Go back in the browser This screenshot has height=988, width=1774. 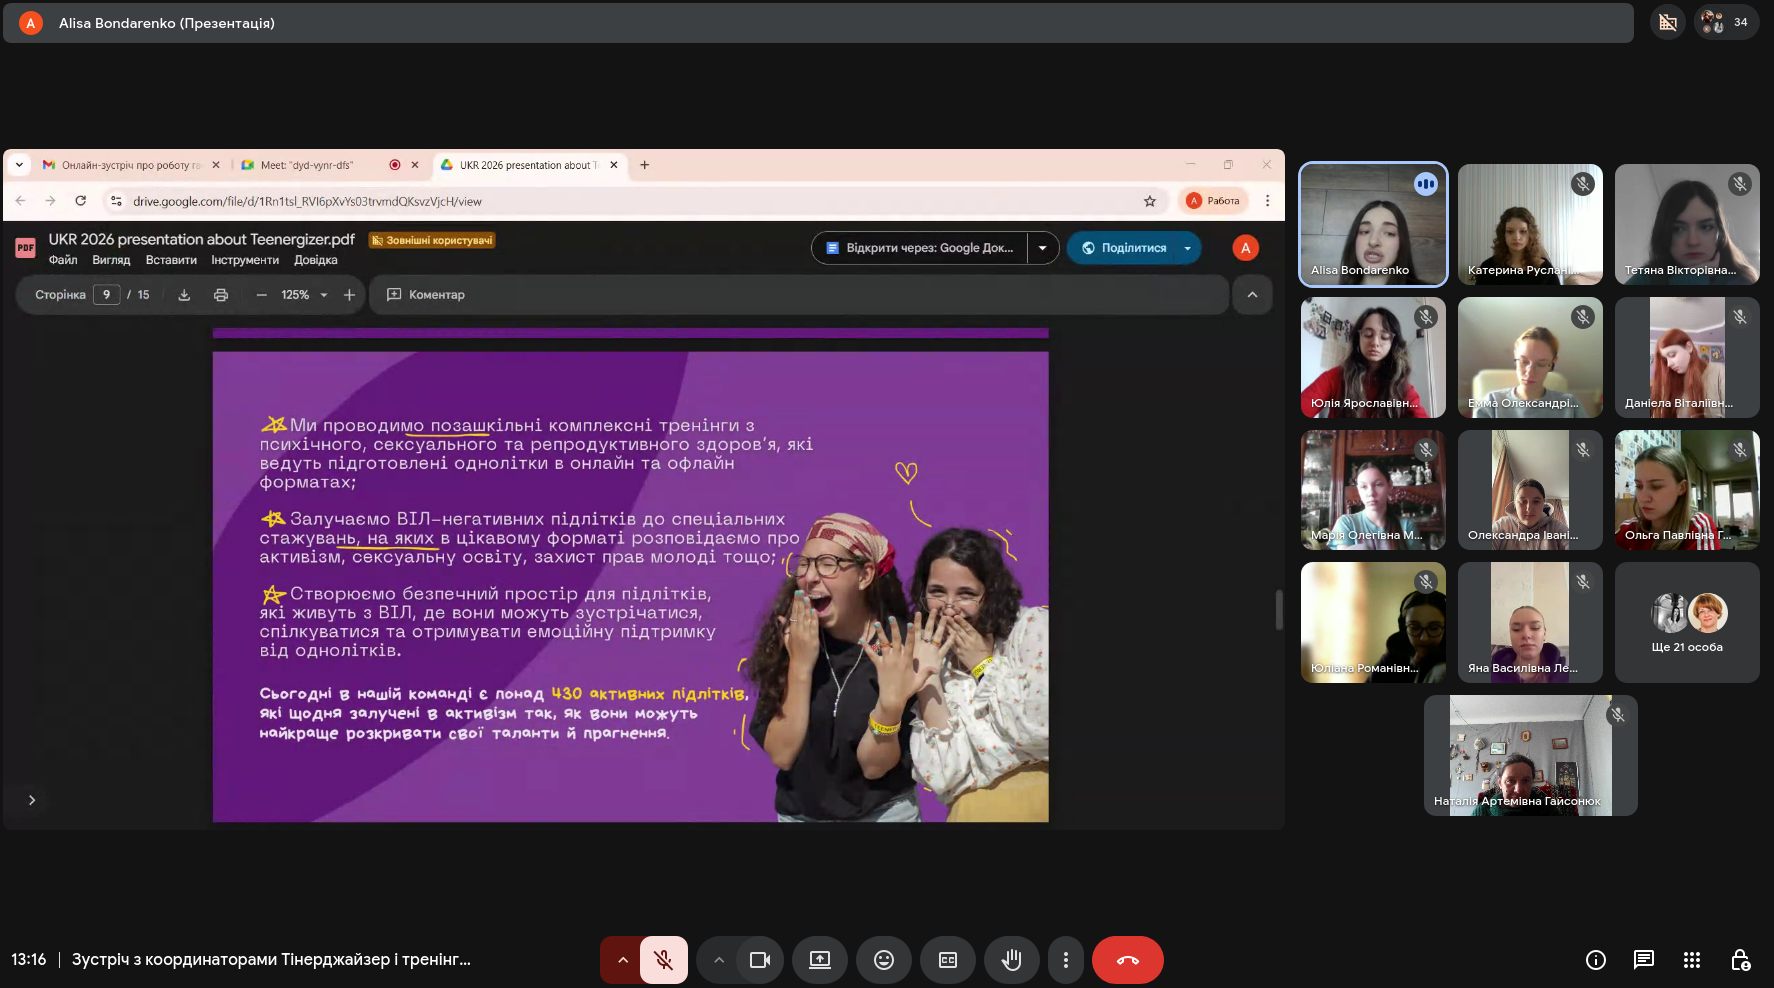[21, 201]
